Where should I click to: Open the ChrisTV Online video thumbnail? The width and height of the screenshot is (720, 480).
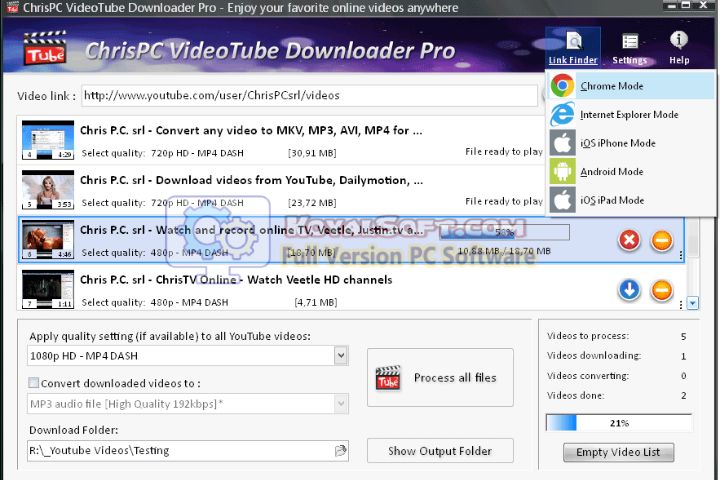(48, 289)
